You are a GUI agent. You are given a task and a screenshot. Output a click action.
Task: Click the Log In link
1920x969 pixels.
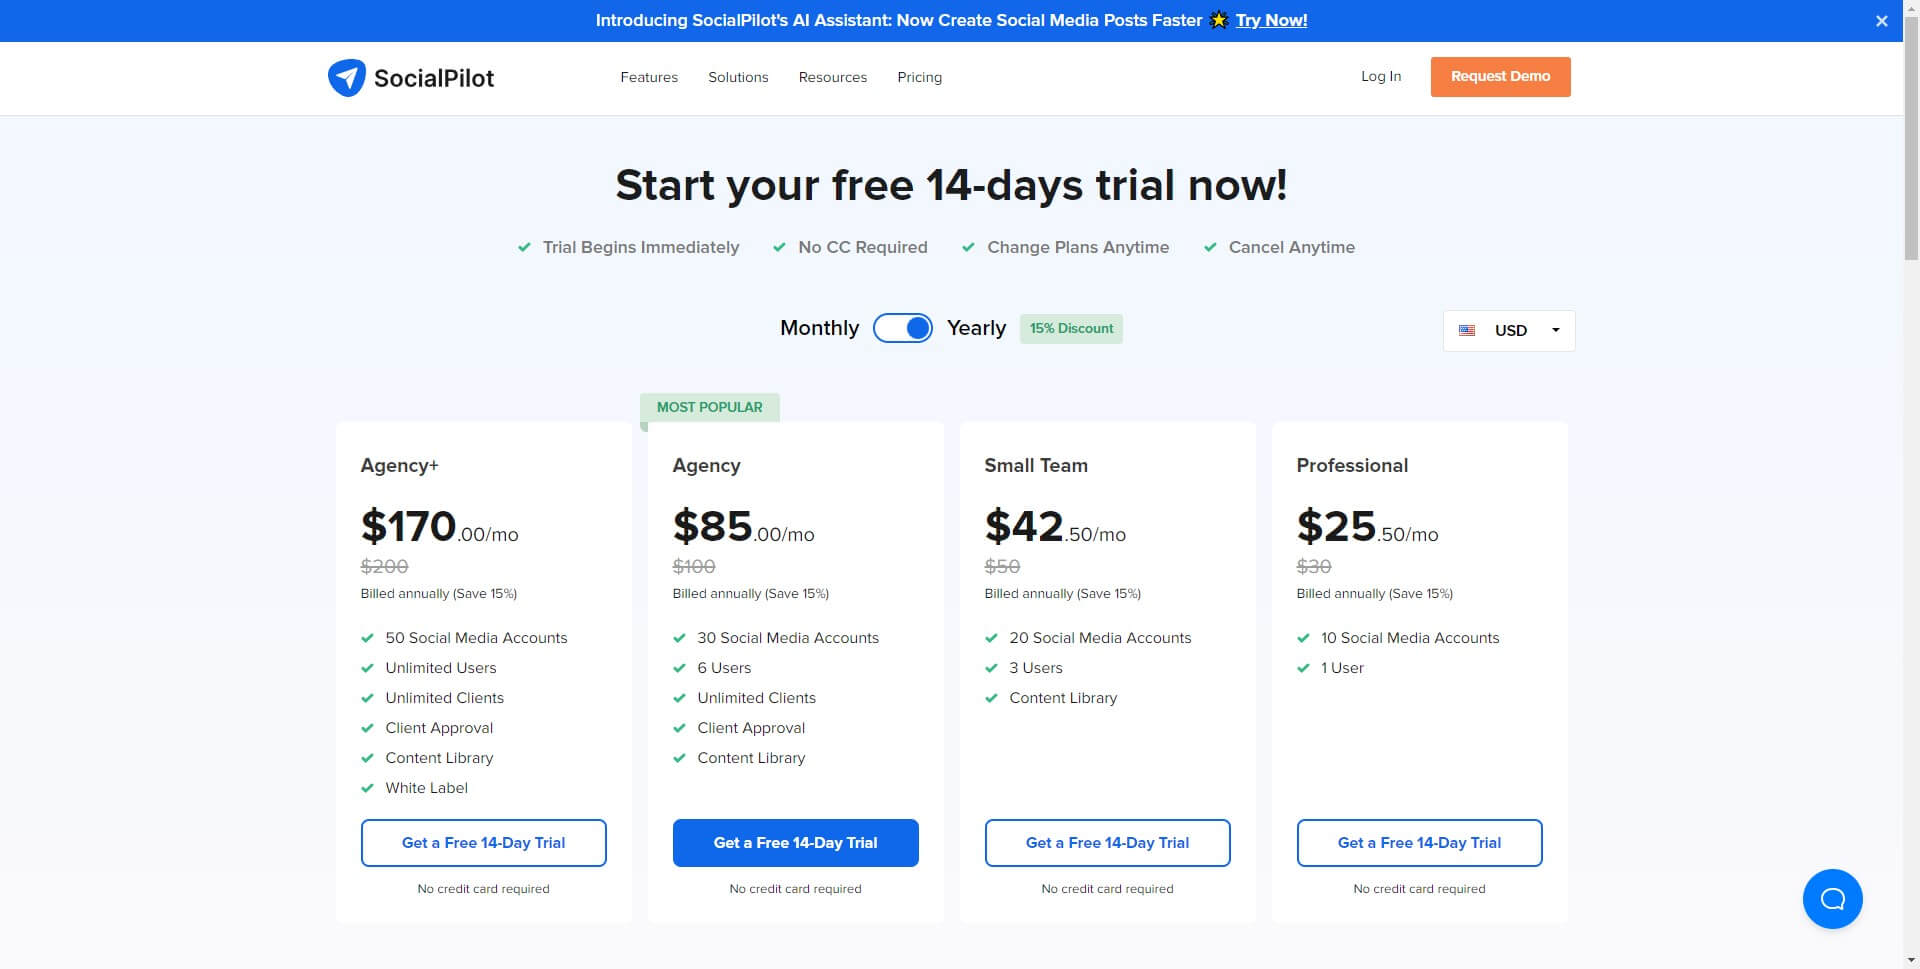tap(1381, 76)
